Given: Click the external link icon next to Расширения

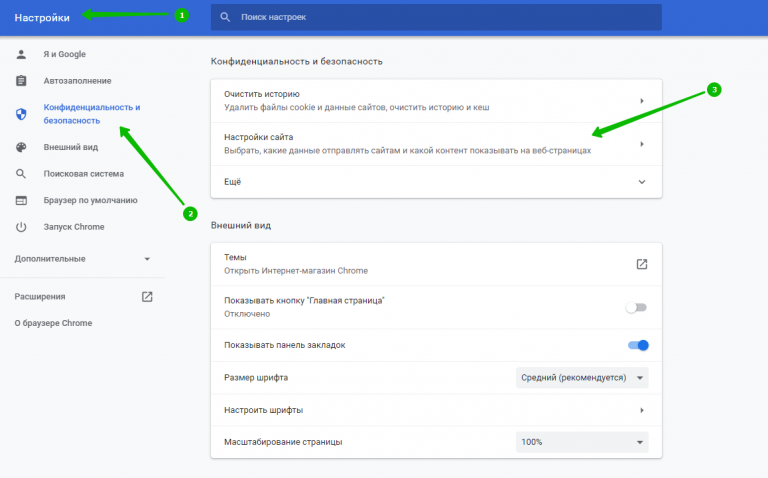Looking at the screenshot, I should click(147, 297).
